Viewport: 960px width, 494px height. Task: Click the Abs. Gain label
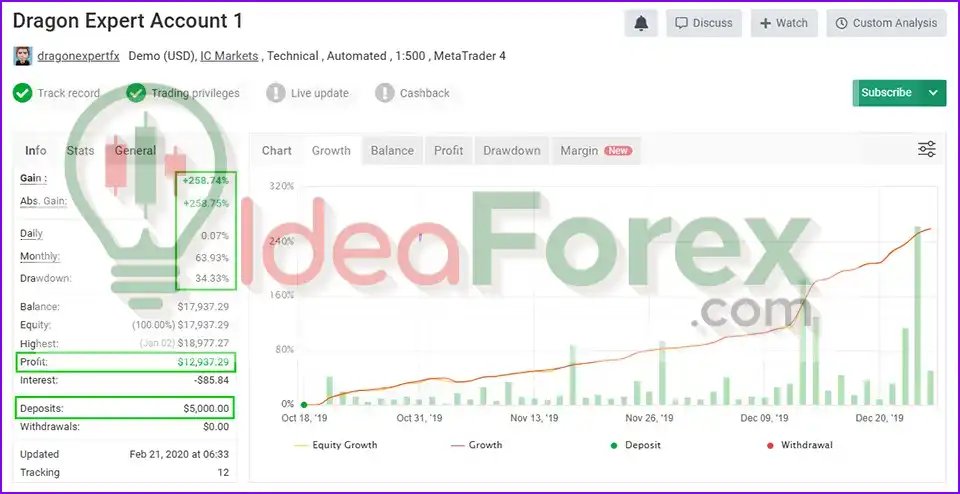pyautogui.click(x=43, y=201)
